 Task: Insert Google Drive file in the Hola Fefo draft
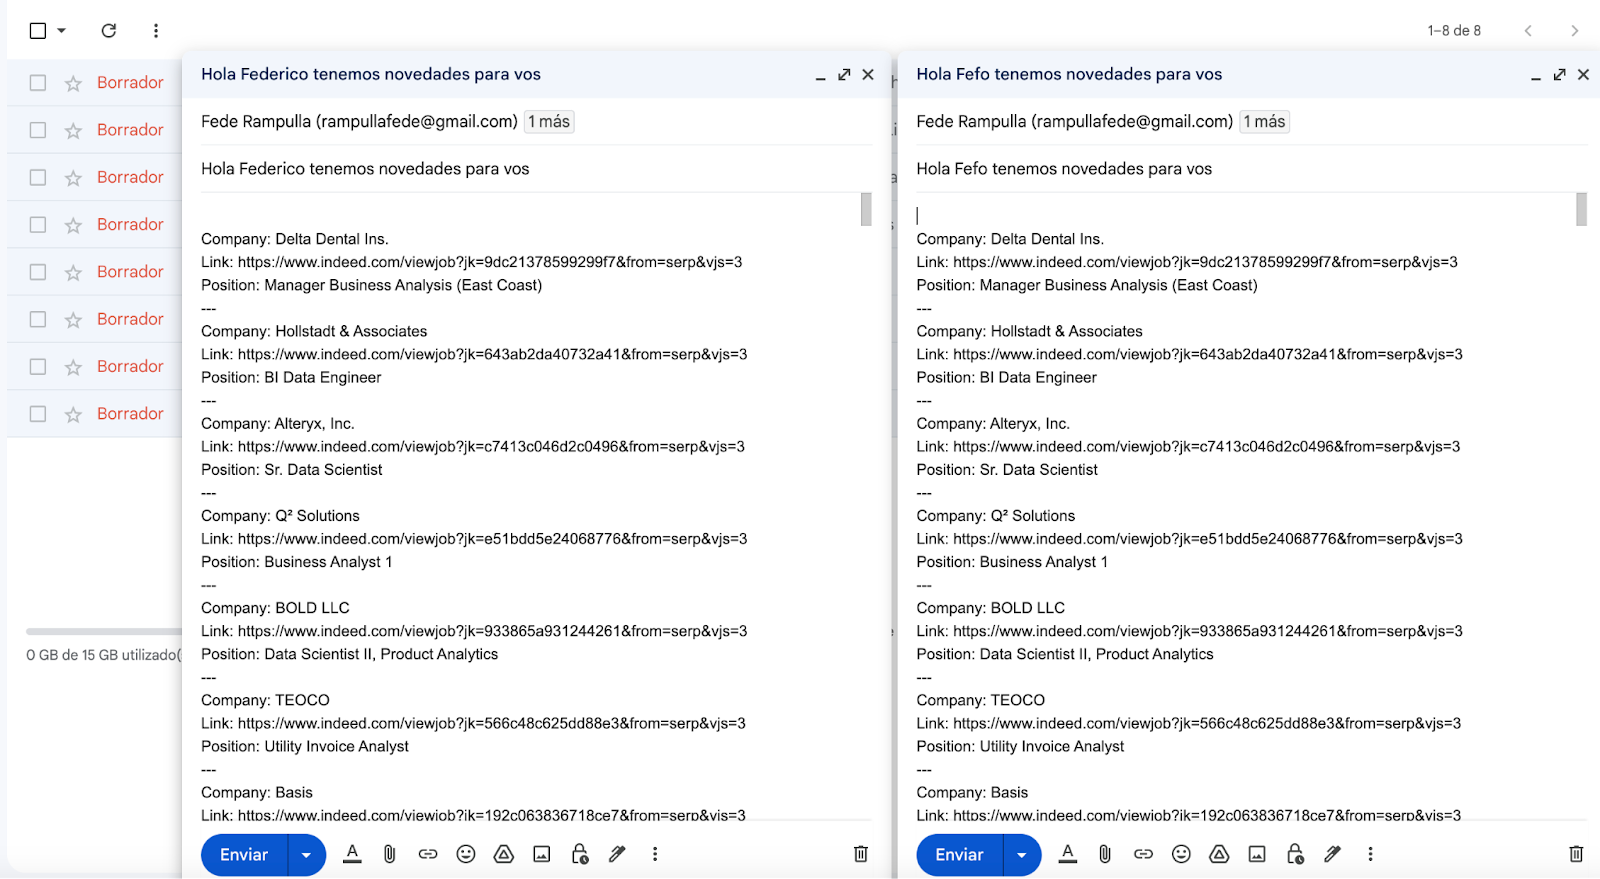[1219, 854]
